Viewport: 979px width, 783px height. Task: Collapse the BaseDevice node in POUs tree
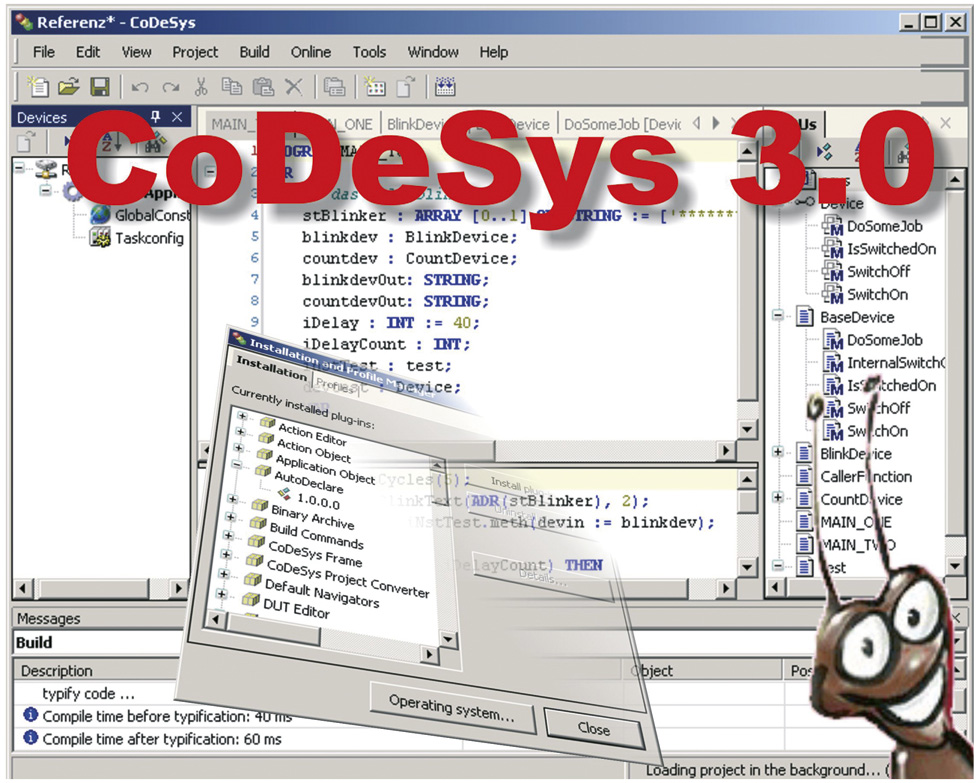778,315
